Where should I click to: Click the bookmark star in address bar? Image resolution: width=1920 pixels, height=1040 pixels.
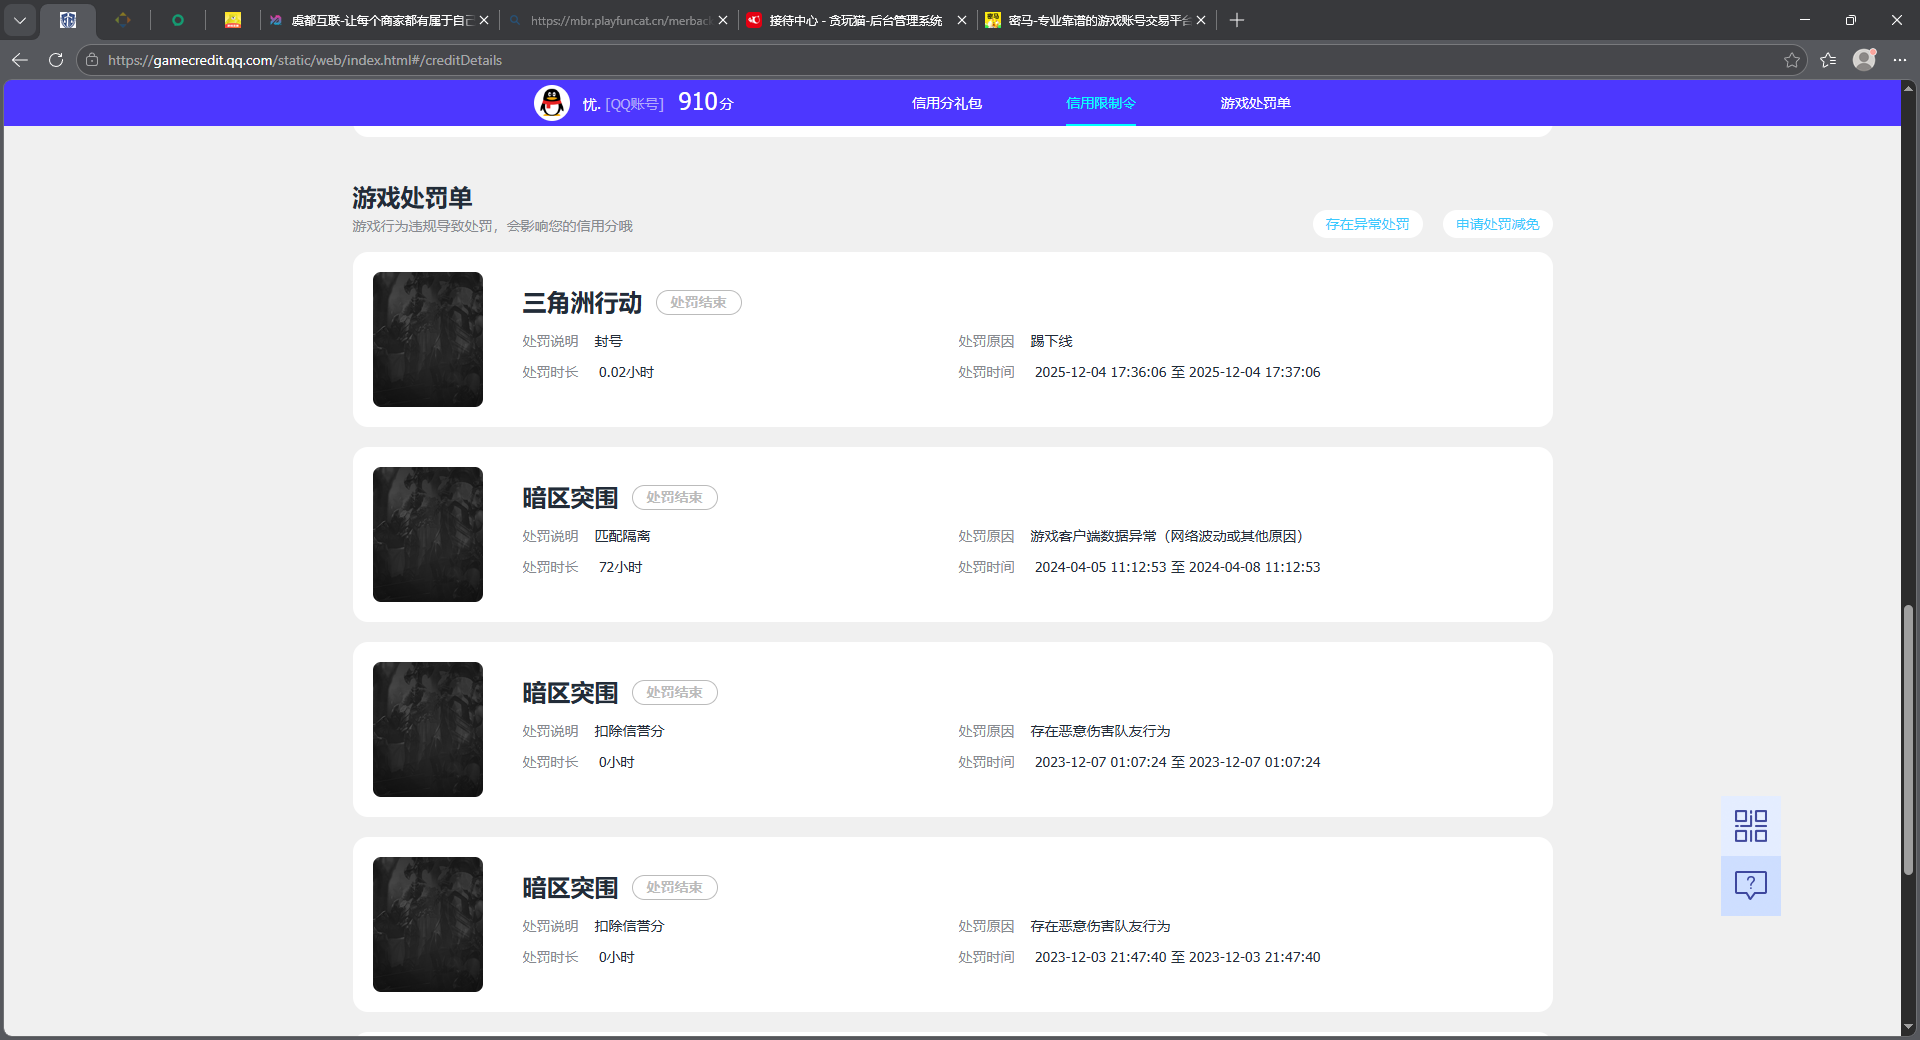click(x=1791, y=60)
